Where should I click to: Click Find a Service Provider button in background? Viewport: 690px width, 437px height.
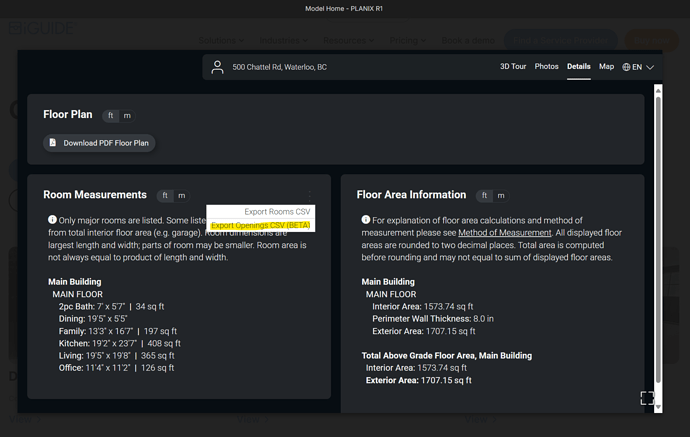[x=560, y=40]
